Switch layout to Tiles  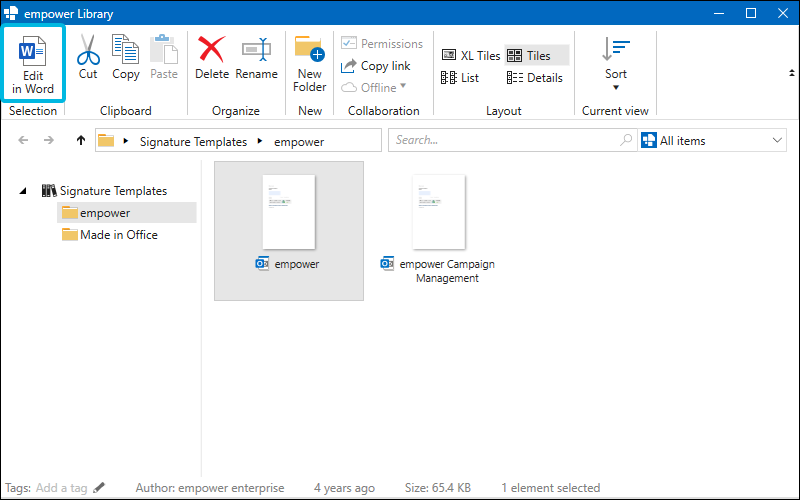tap(536, 56)
